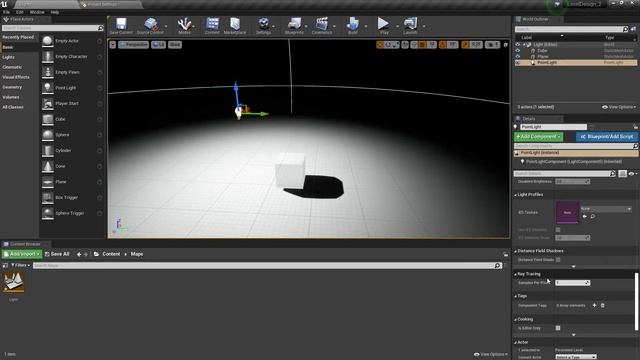The height and width of the screenshot is (360, 640).
Task: Click Save All in Content Browser
Action: click(57, 254)
